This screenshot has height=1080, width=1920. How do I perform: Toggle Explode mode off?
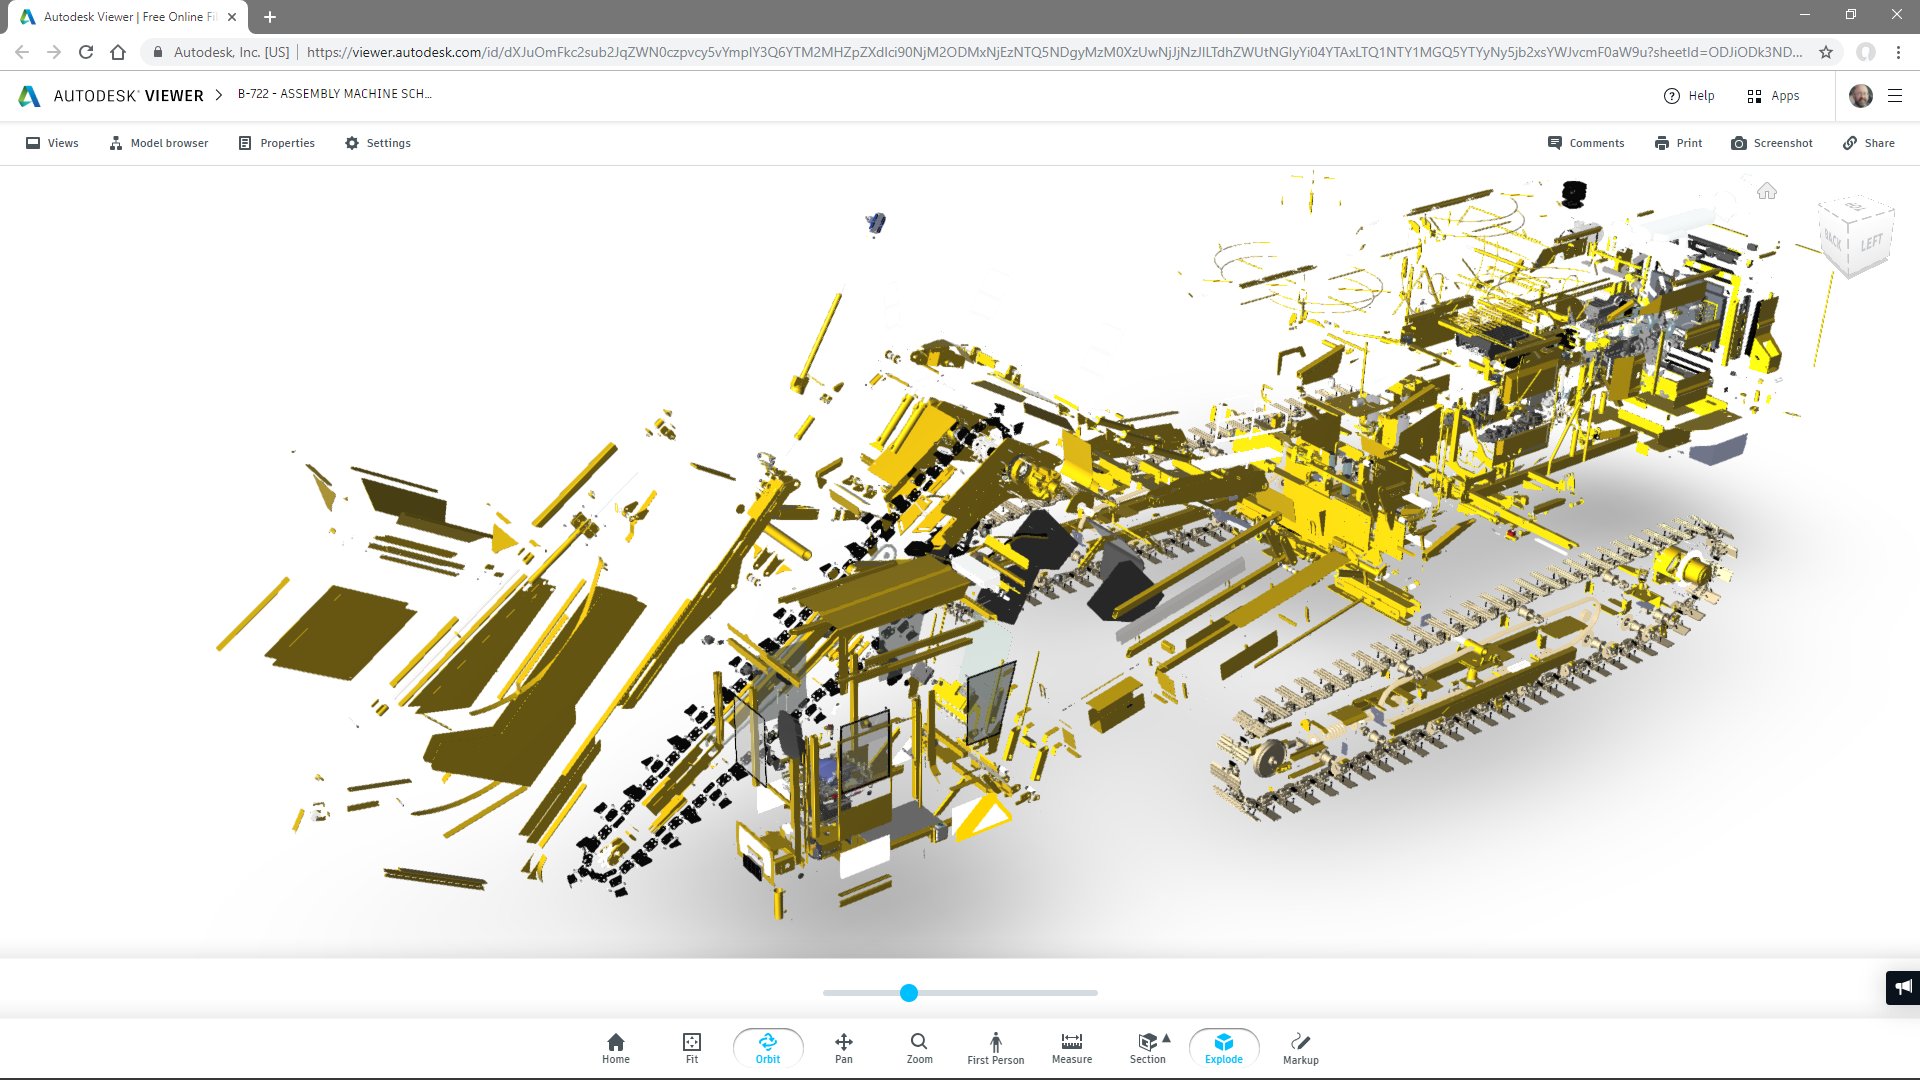(1223, 1047)
